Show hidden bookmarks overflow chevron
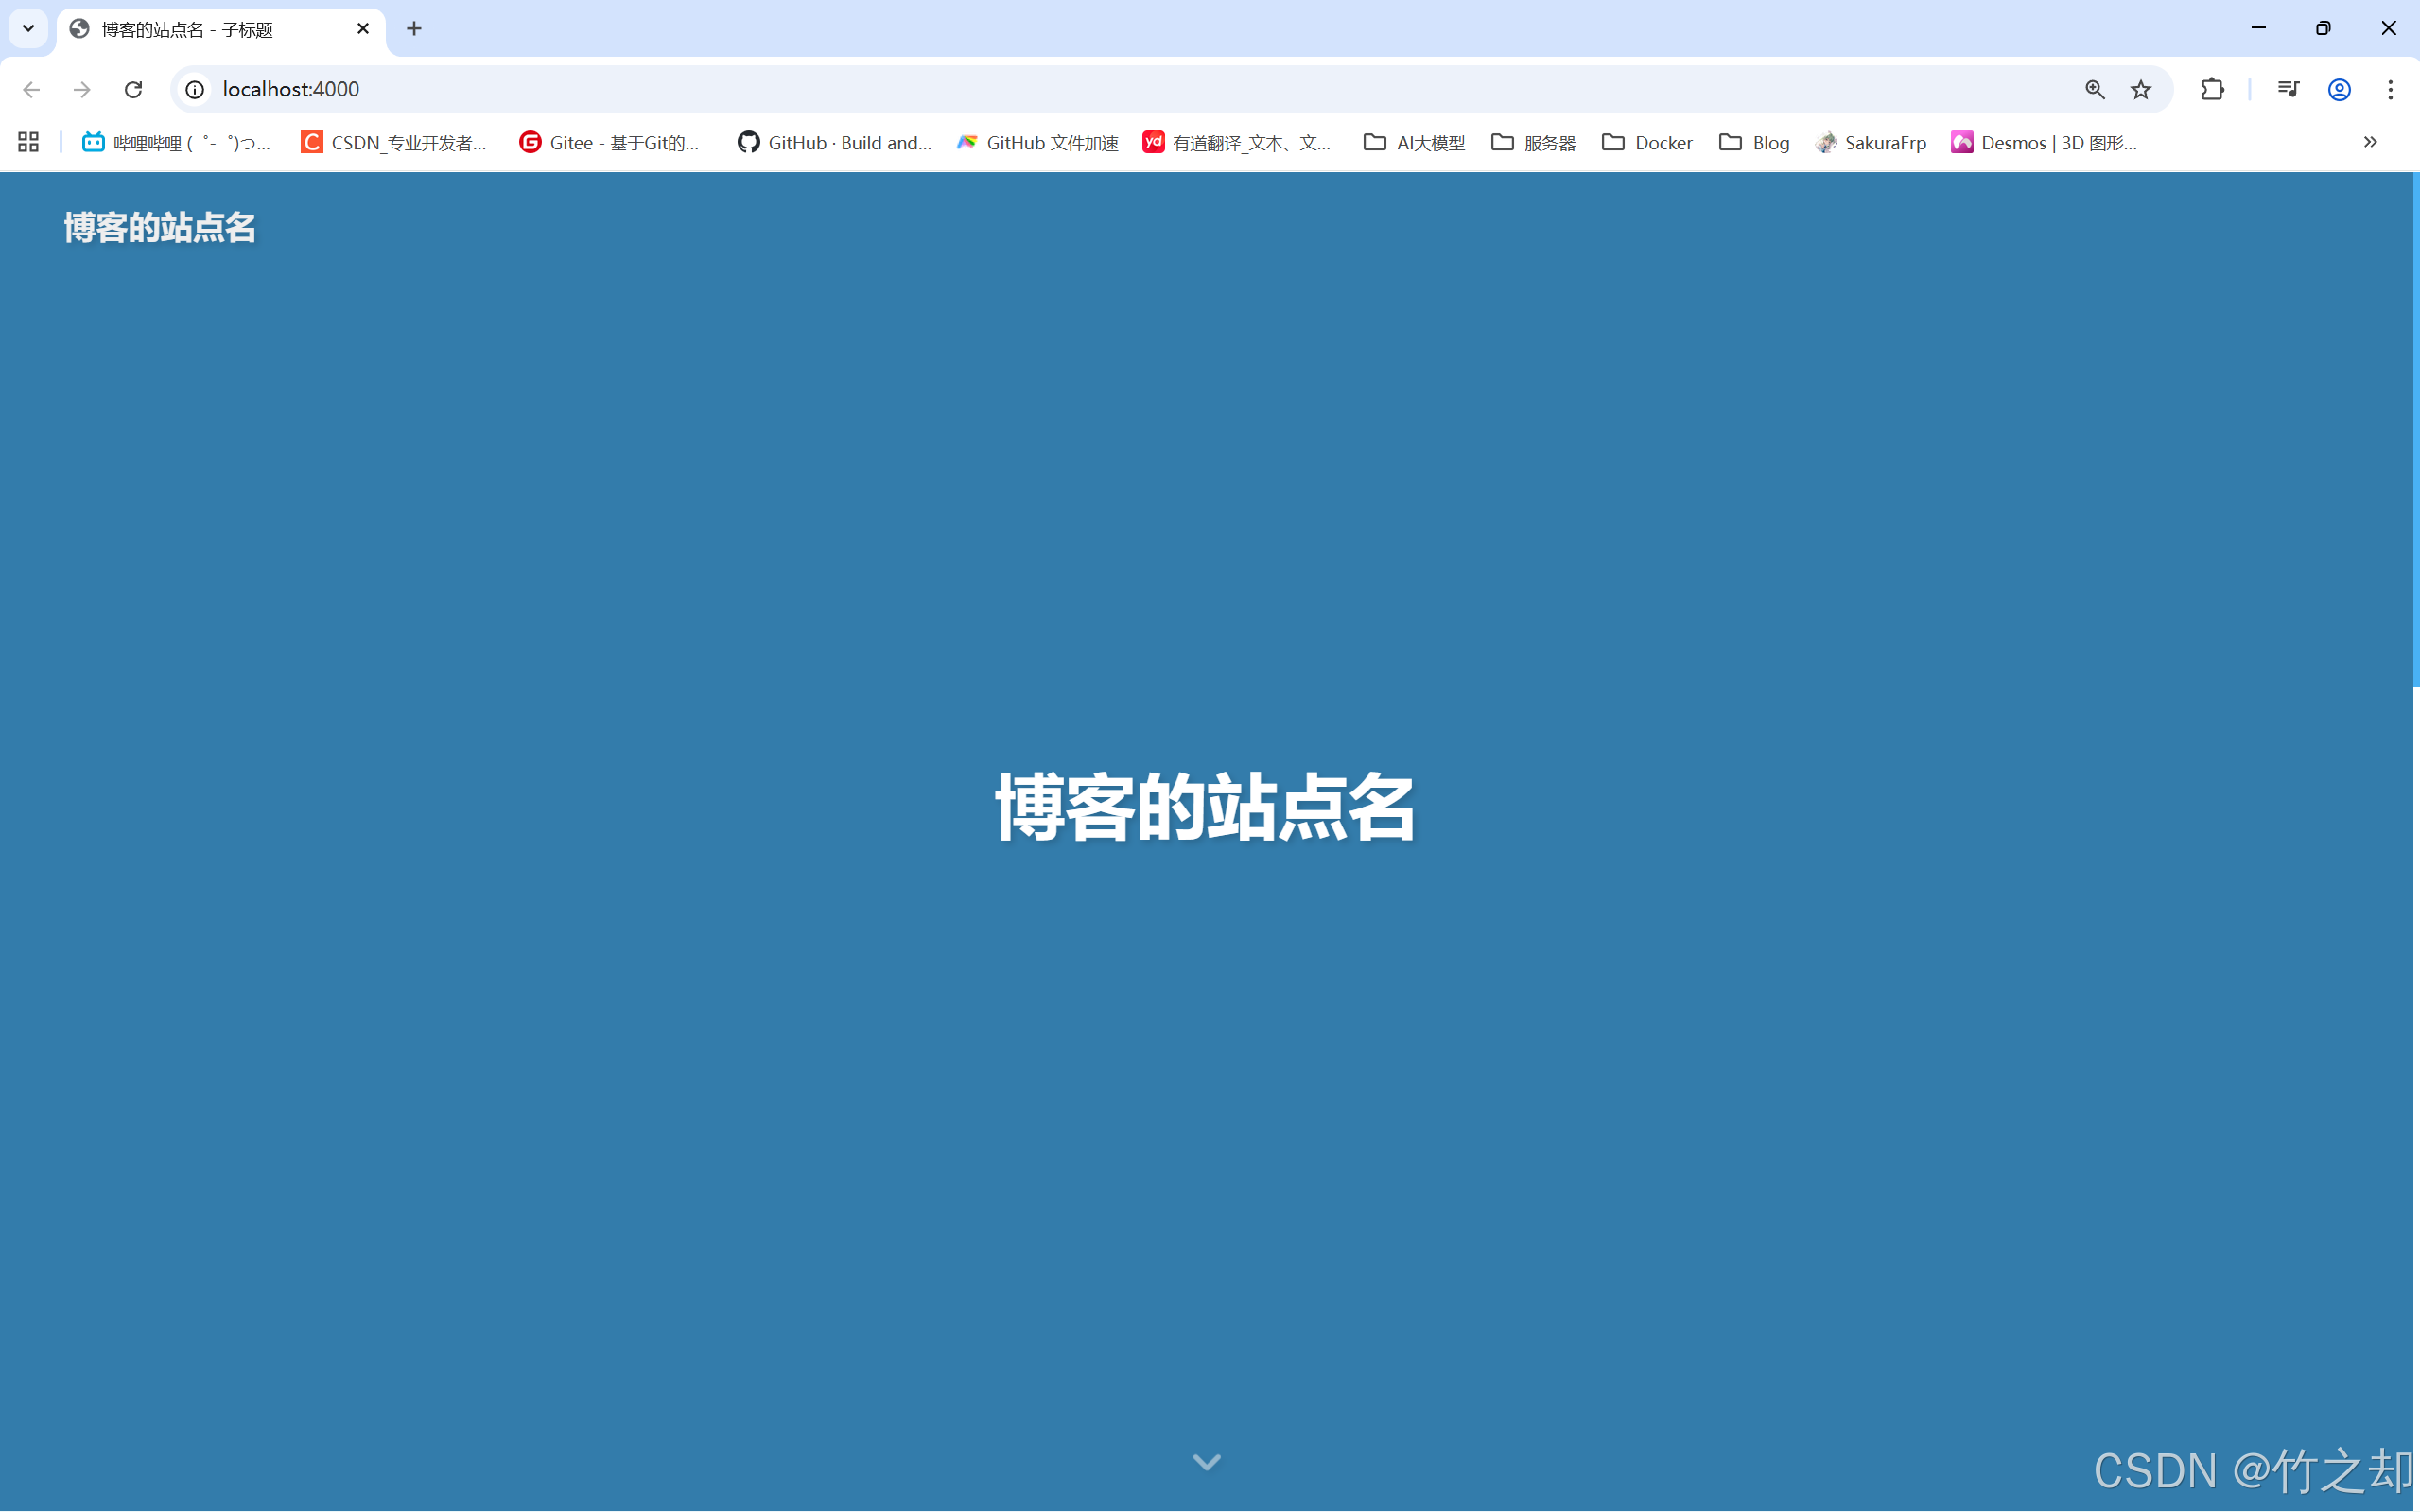 (x=2370, y=142)
